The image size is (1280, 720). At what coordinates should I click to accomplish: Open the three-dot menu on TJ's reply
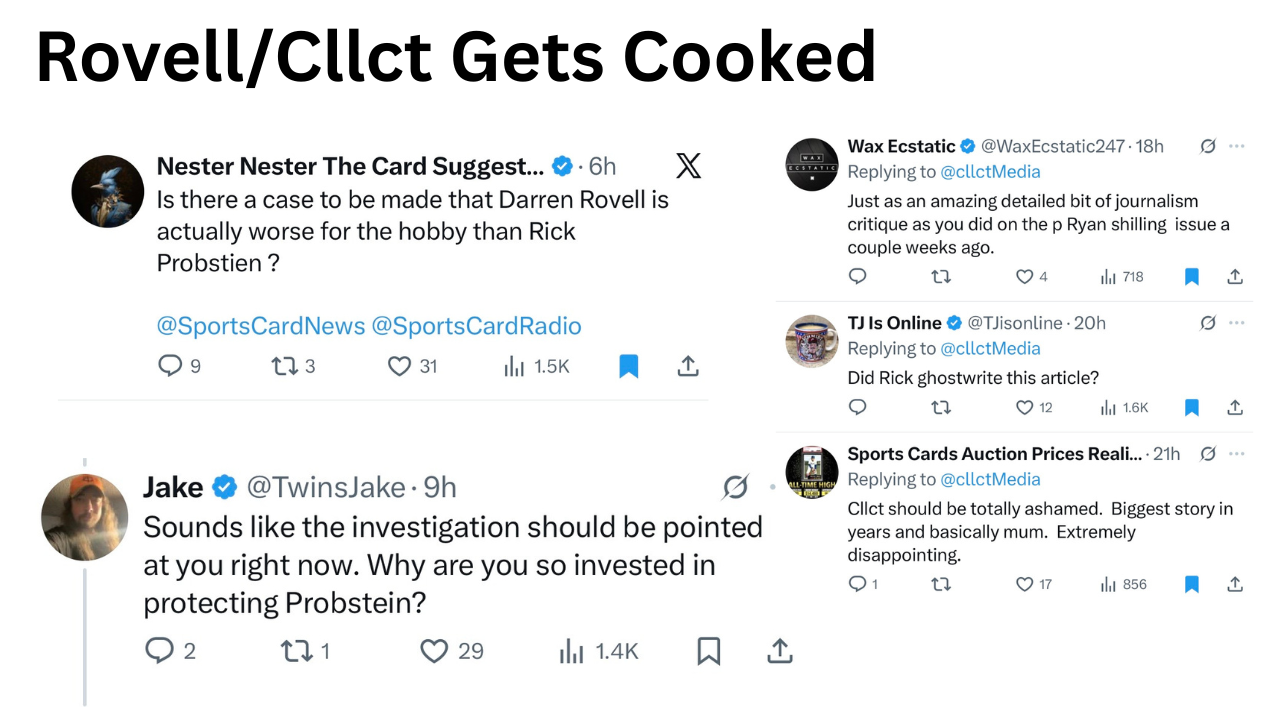(x=1237, y=323)
